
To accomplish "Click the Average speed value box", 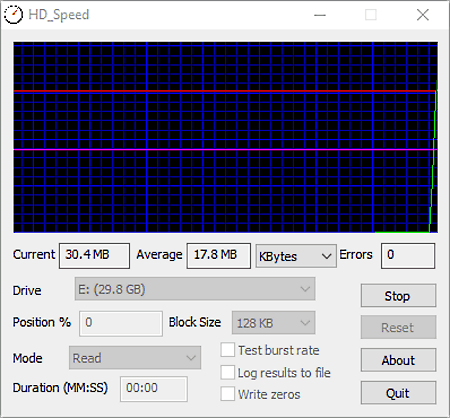I will [219, 256].
